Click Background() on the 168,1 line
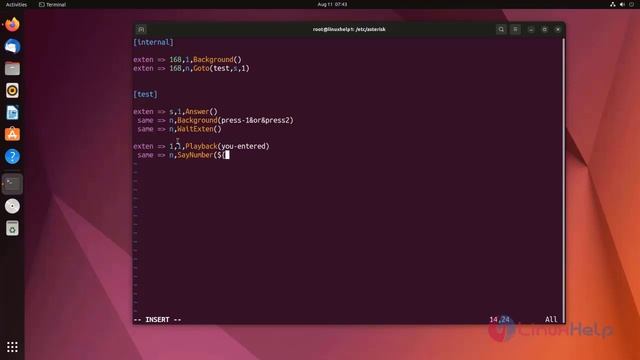This screenshot has height=360, width=640. point(217,60)
